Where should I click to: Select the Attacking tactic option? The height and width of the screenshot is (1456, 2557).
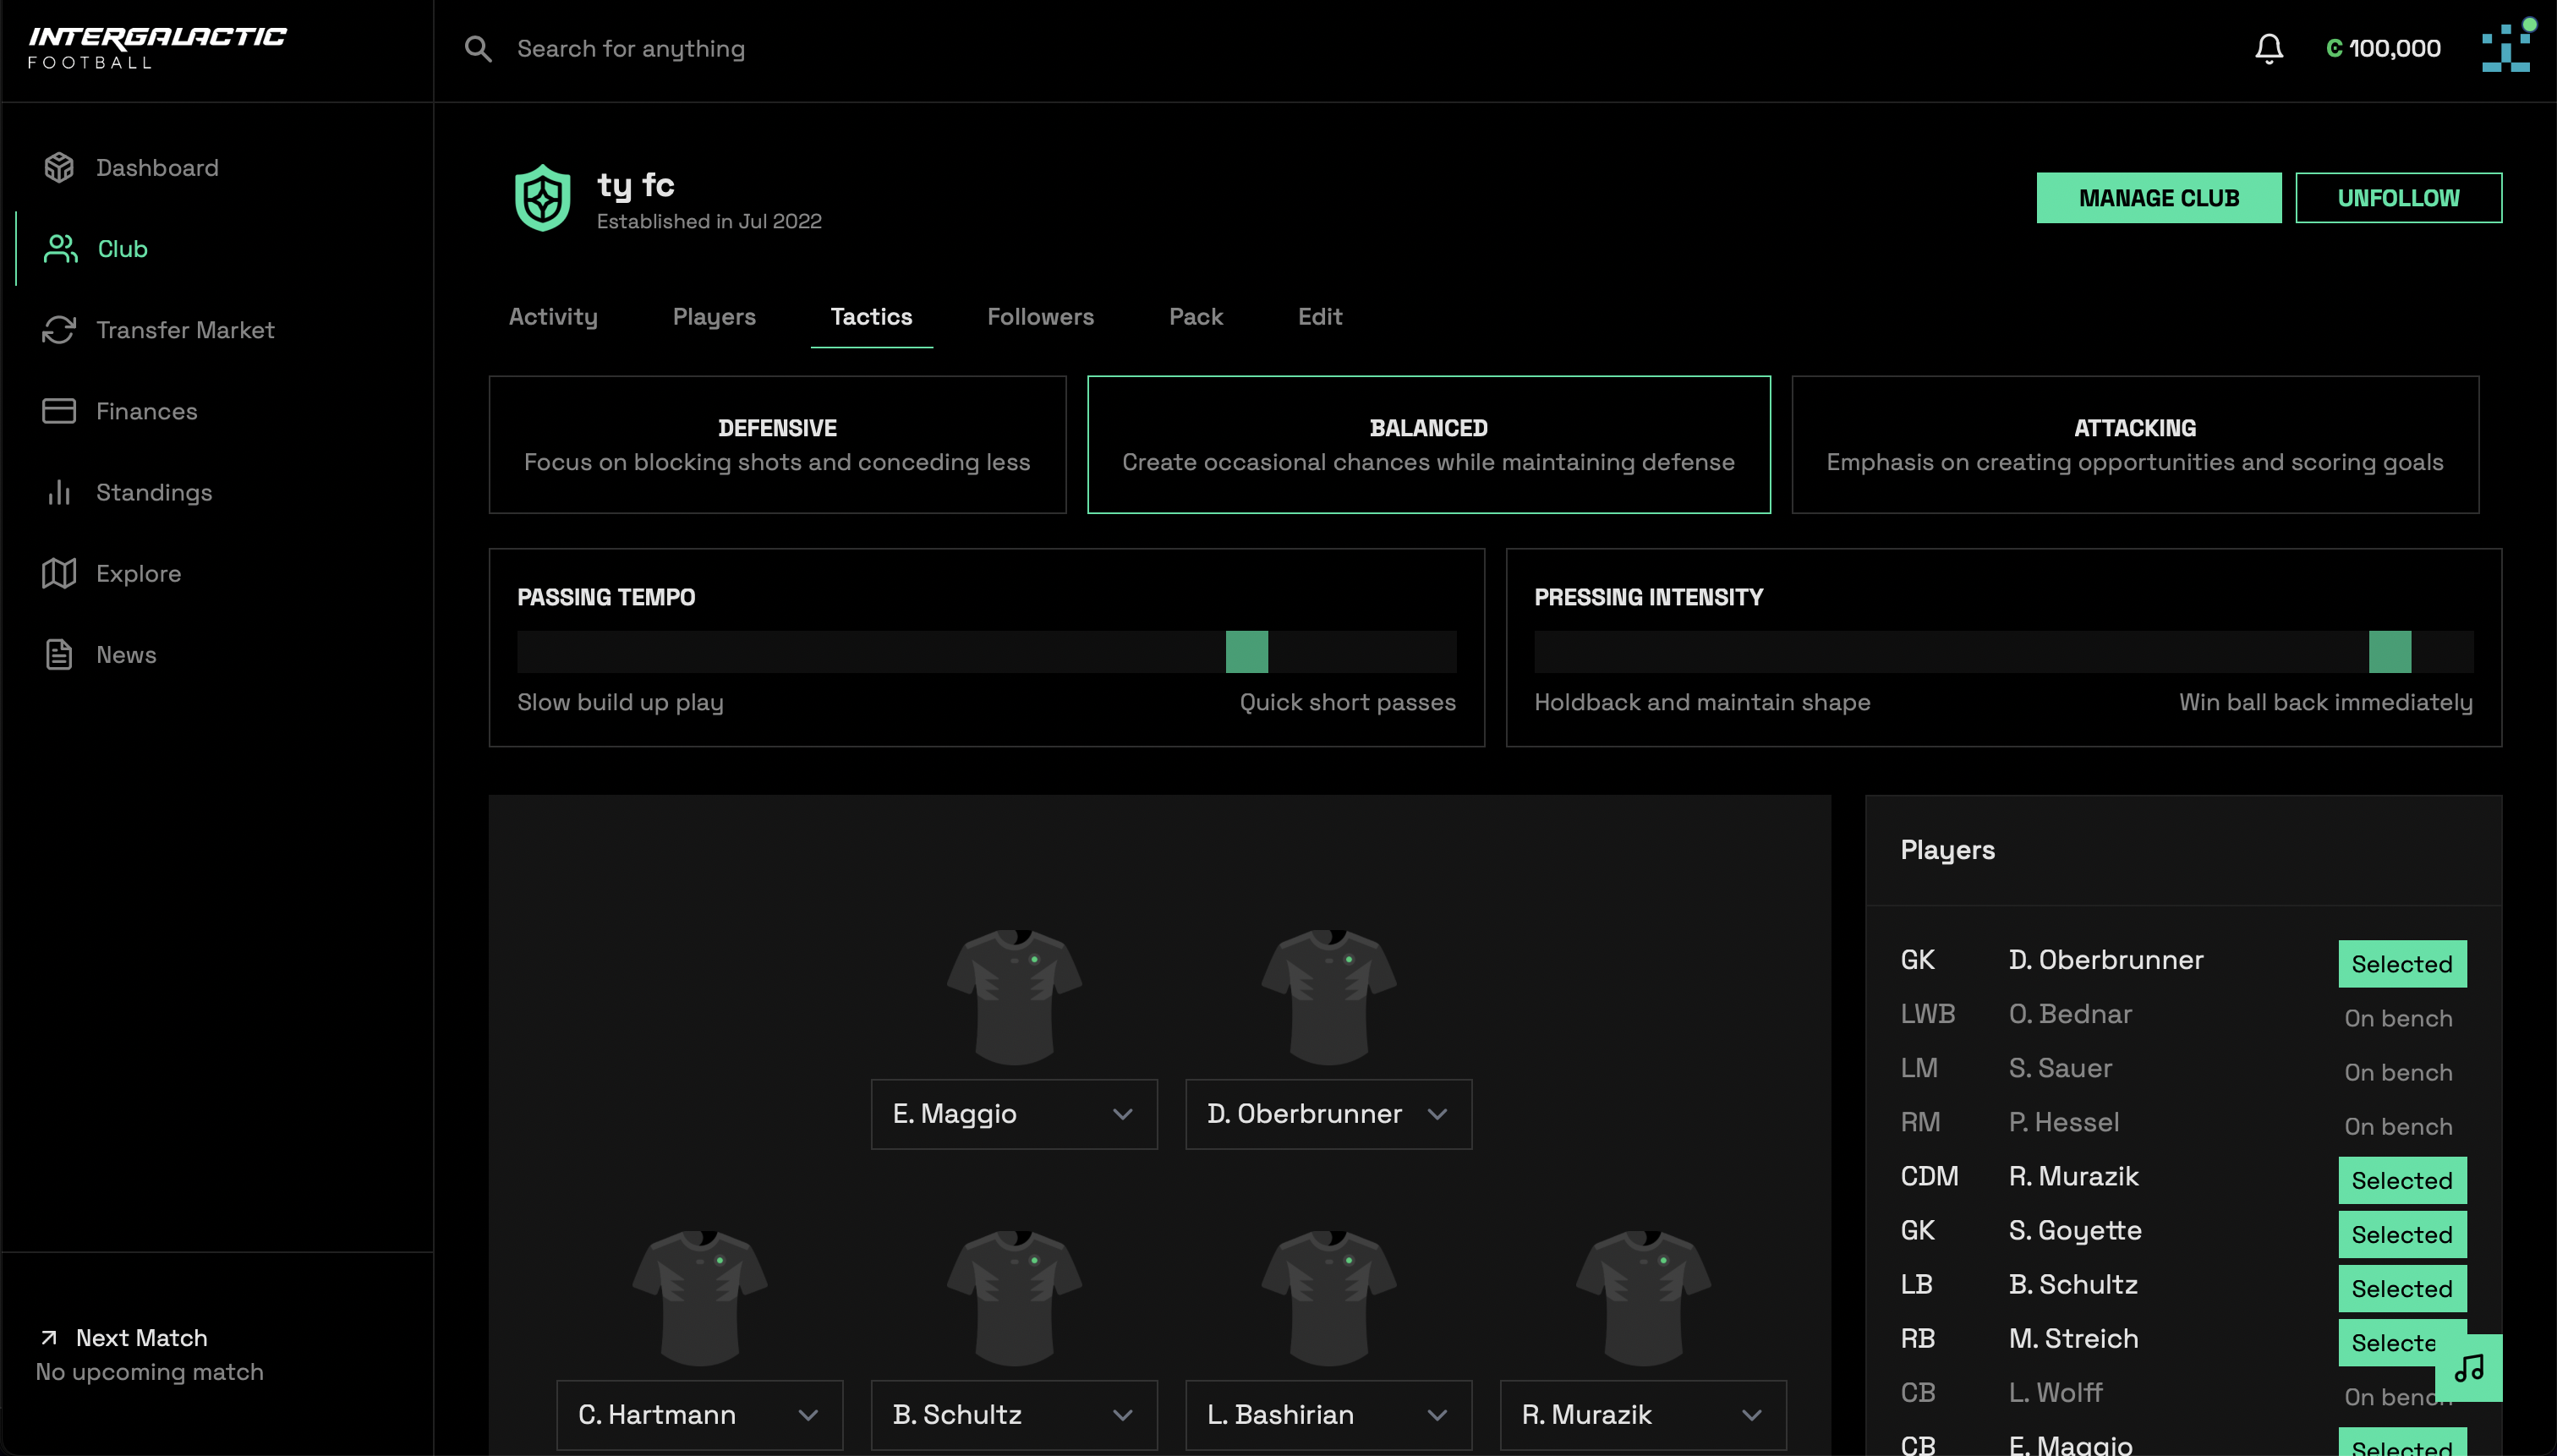click(2134, 445)
